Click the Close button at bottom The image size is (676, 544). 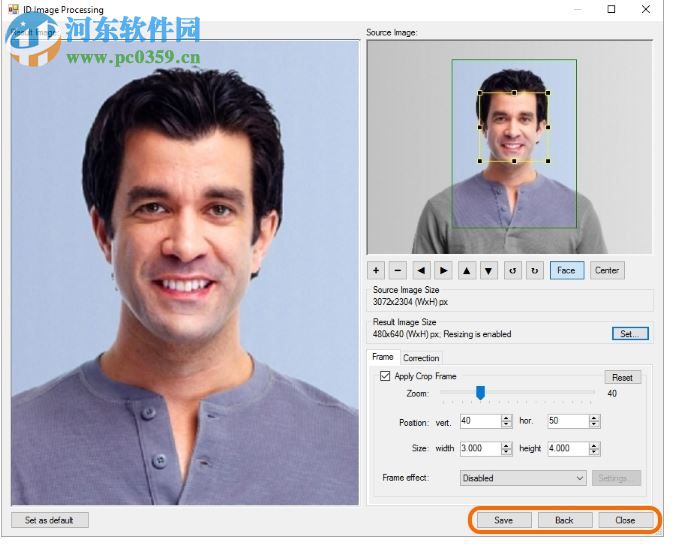[625, 520]
